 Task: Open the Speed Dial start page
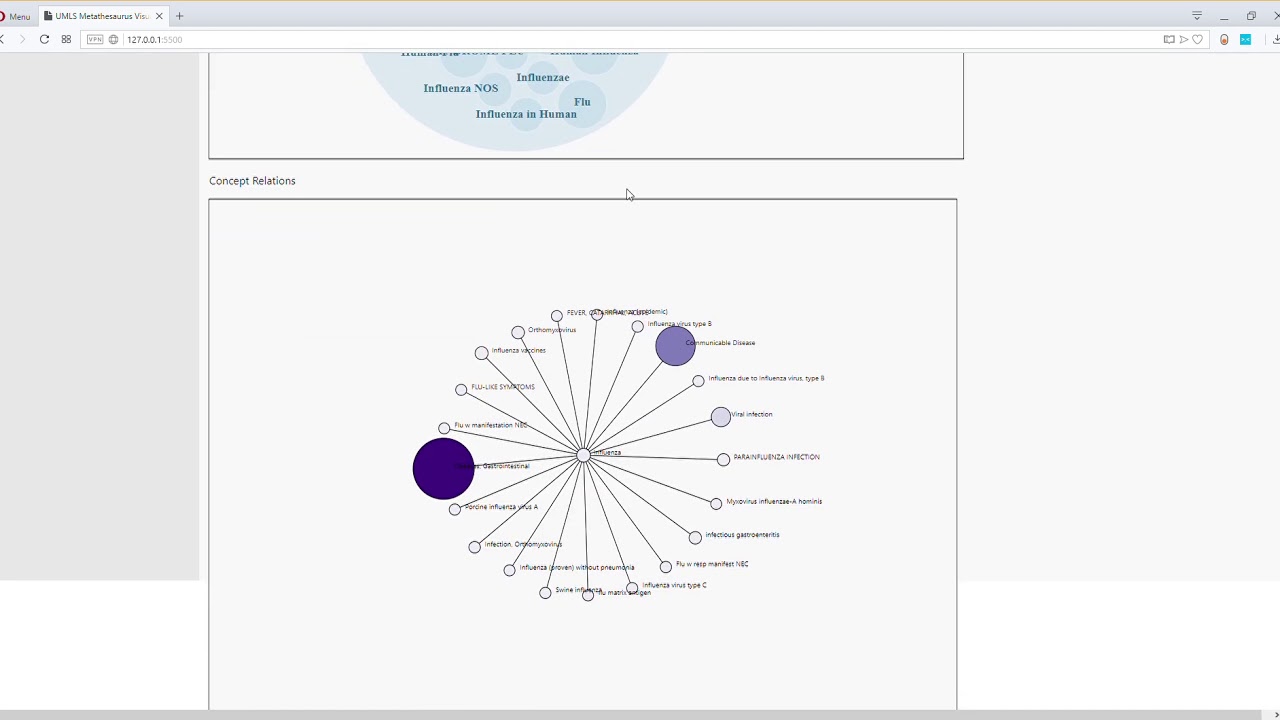point(66,39)
